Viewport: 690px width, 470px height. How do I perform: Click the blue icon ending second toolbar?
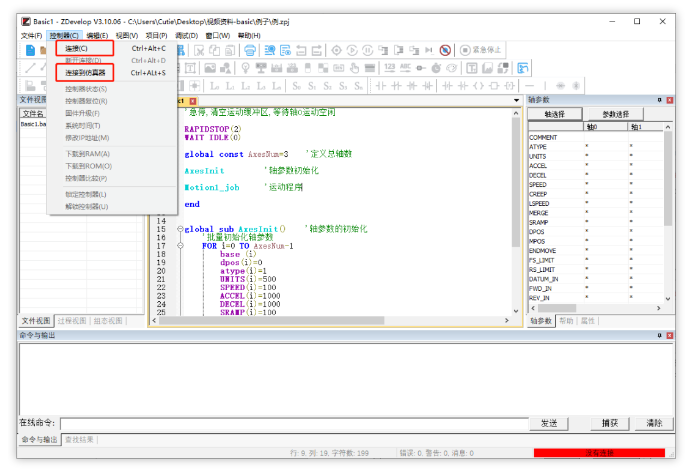523,68
